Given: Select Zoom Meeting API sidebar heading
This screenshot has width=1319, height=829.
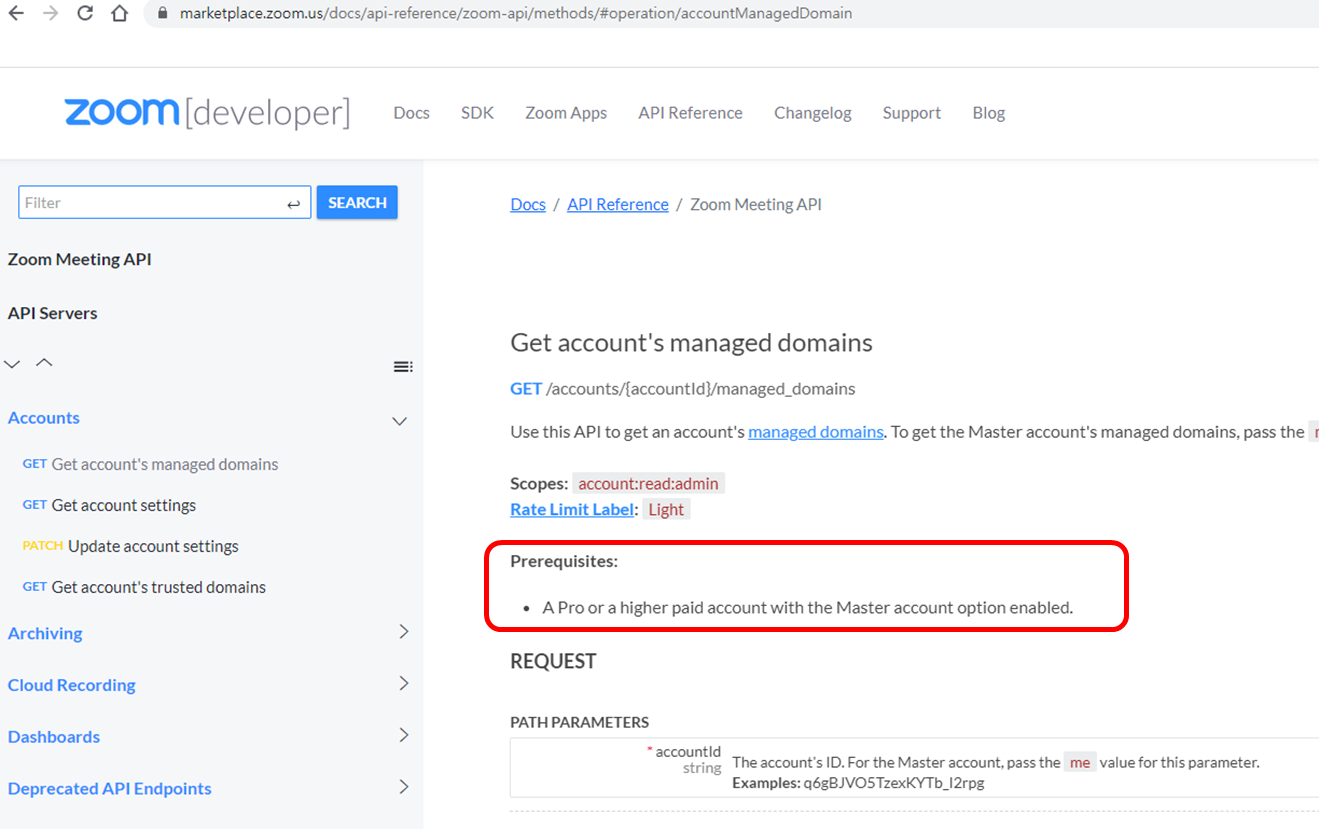Looking at the screenshot, I should (80, 259).
